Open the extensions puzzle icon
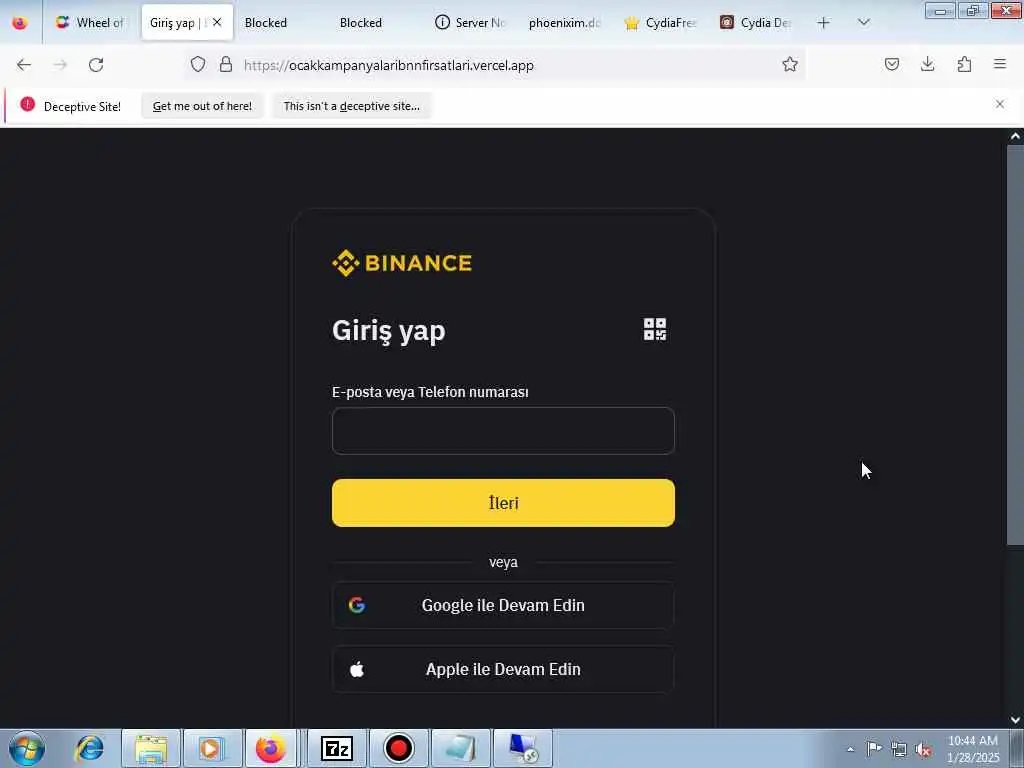This screenshot has height=768, width=1024. [x=964, y=64]
